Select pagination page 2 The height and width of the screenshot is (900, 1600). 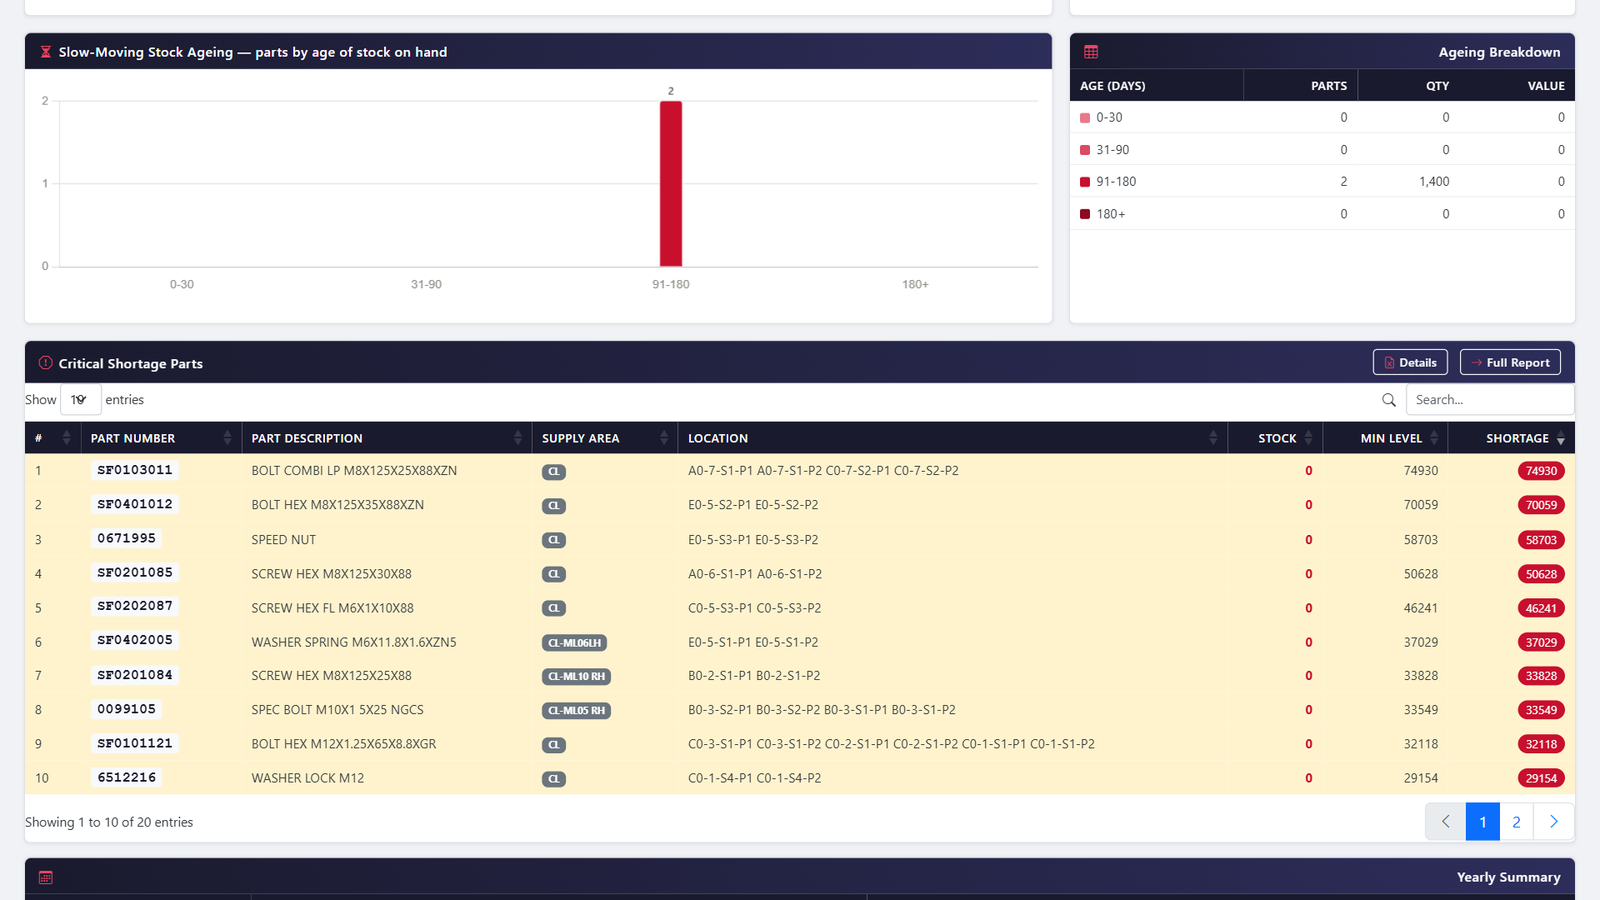(1517, 822)
